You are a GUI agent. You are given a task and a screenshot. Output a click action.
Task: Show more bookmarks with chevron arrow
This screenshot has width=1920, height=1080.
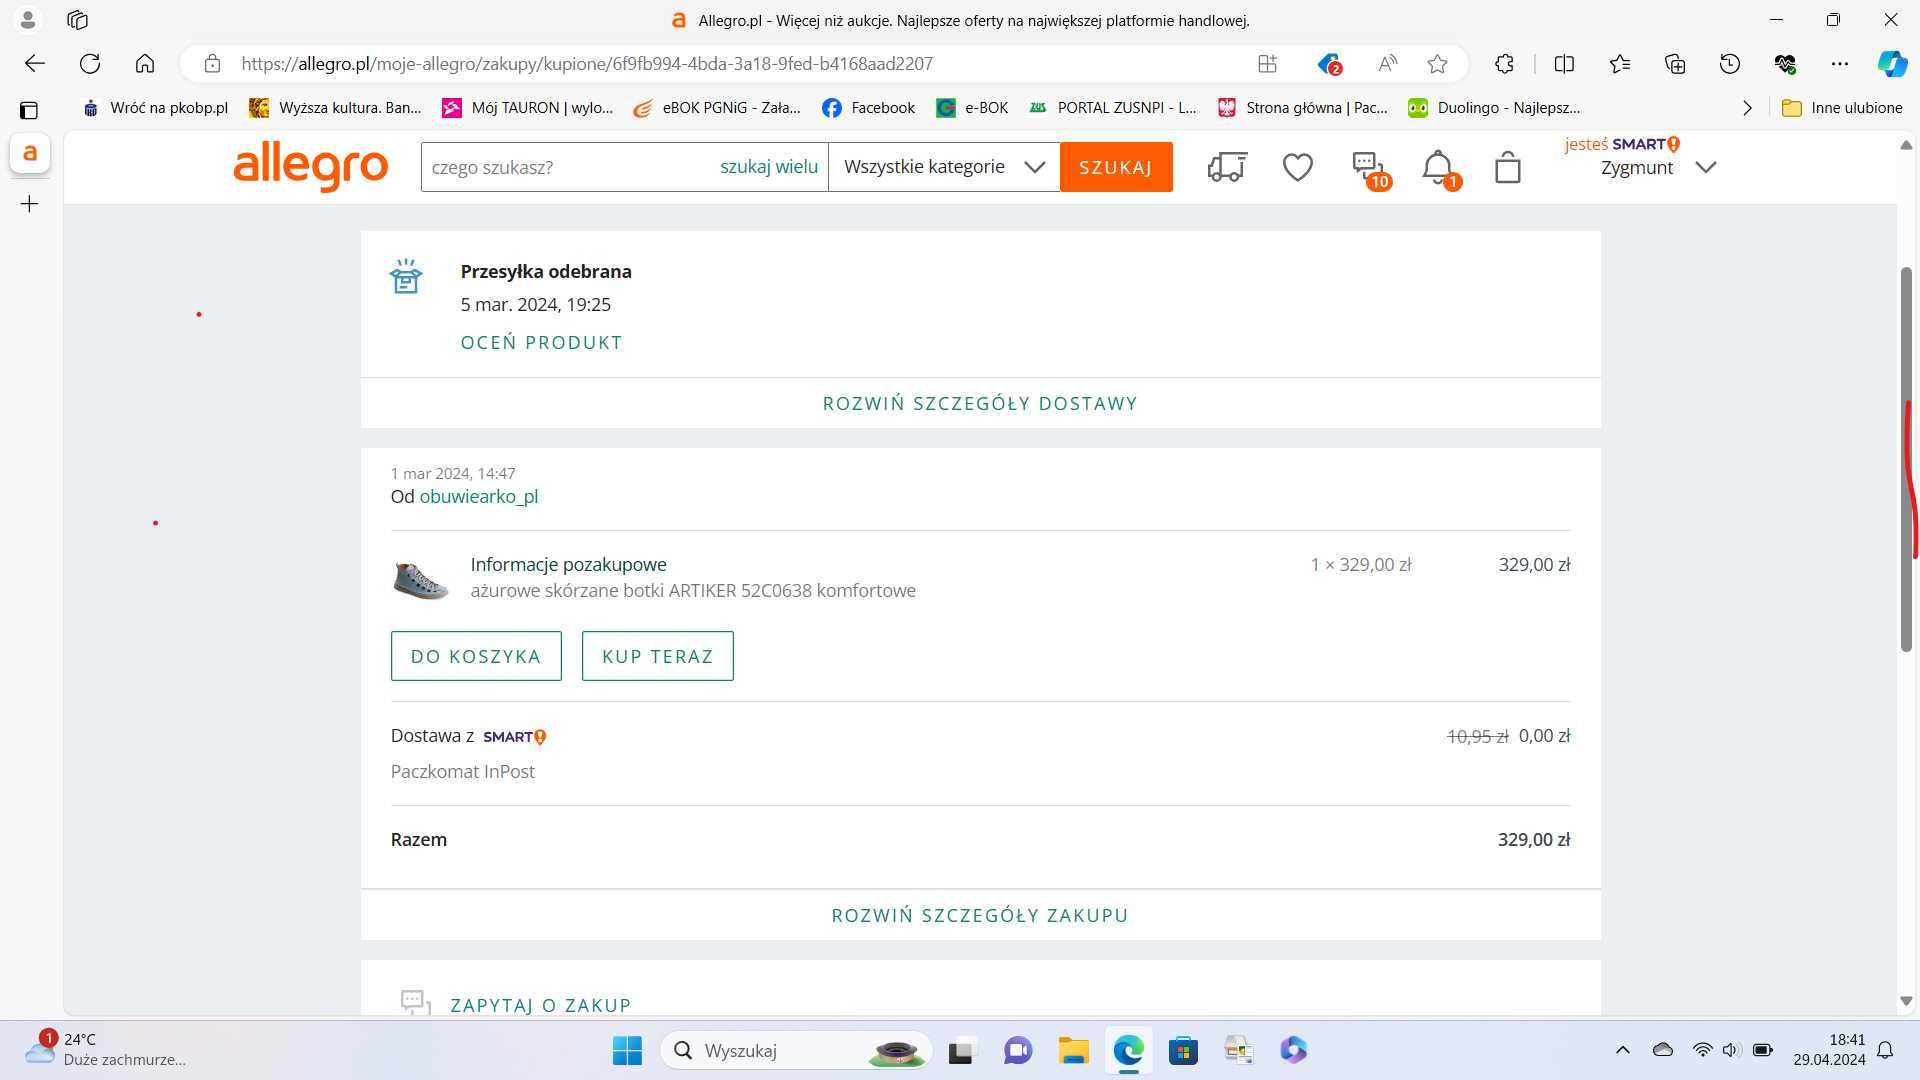coord(1747,108)
